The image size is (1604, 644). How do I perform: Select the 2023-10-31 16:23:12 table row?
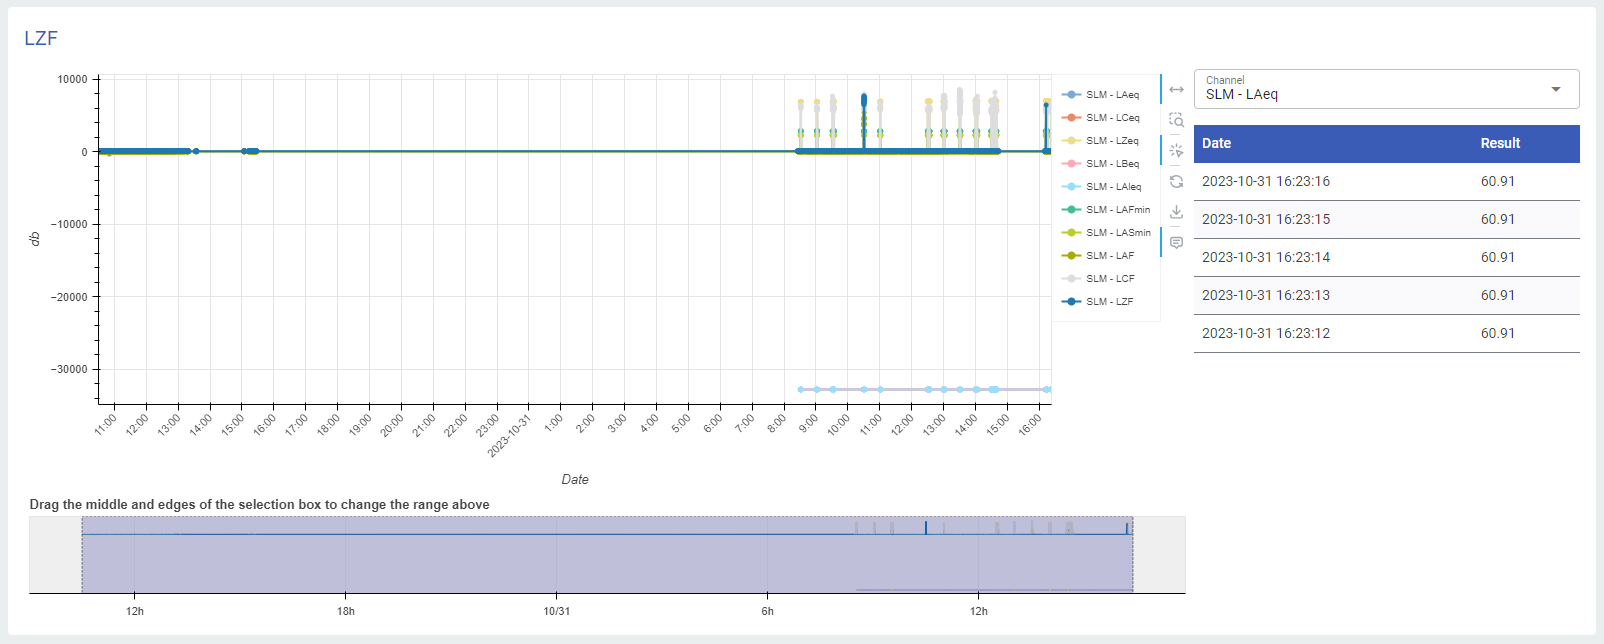click(x=1386, y=334)
